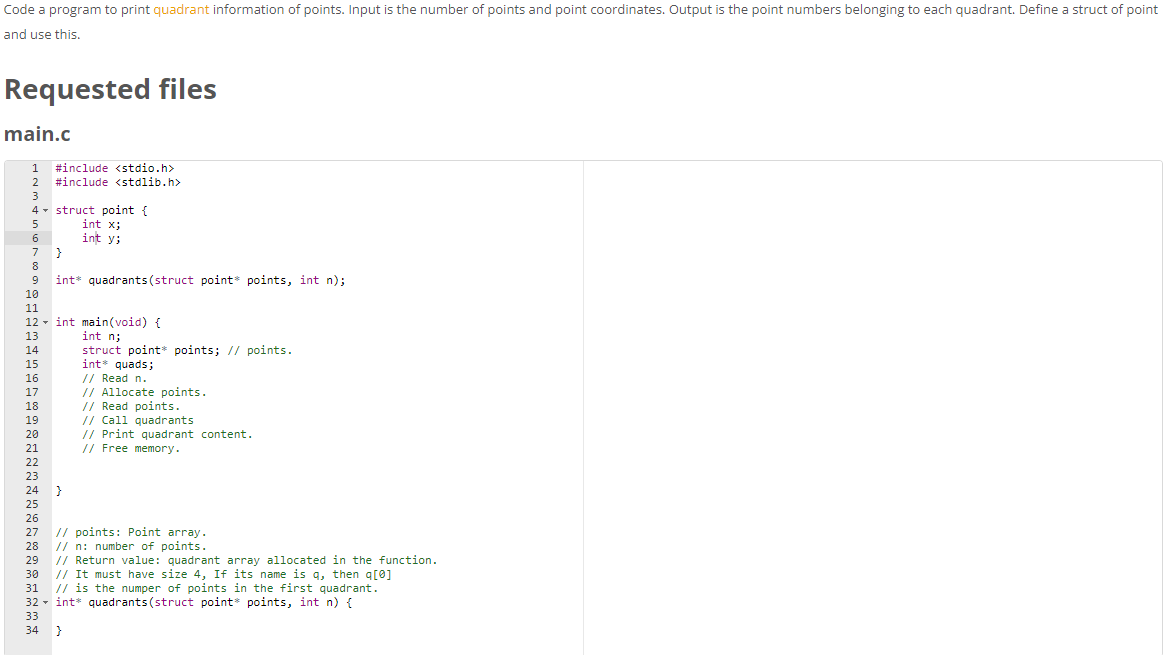1170x655 pixels.
Task: Click the main.c file heading
Action: click(x=37, y=133)
